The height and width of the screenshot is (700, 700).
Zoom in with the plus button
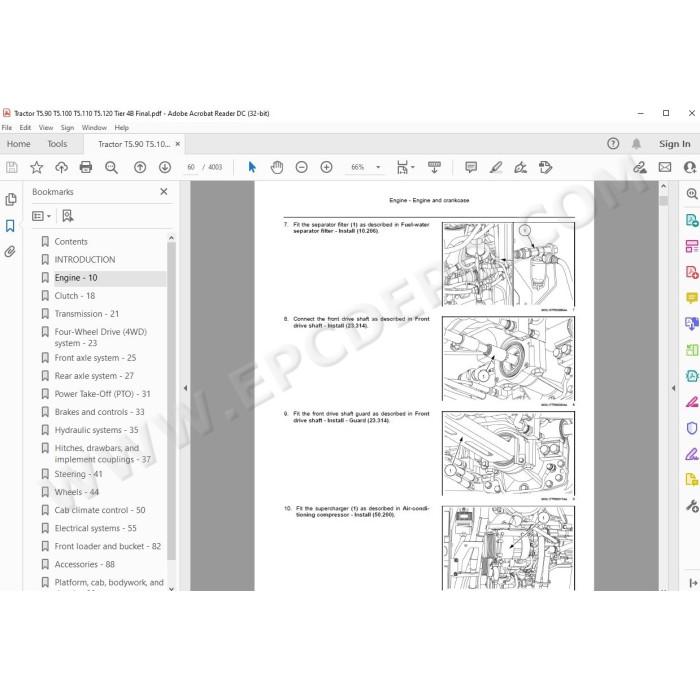[326, 167]
